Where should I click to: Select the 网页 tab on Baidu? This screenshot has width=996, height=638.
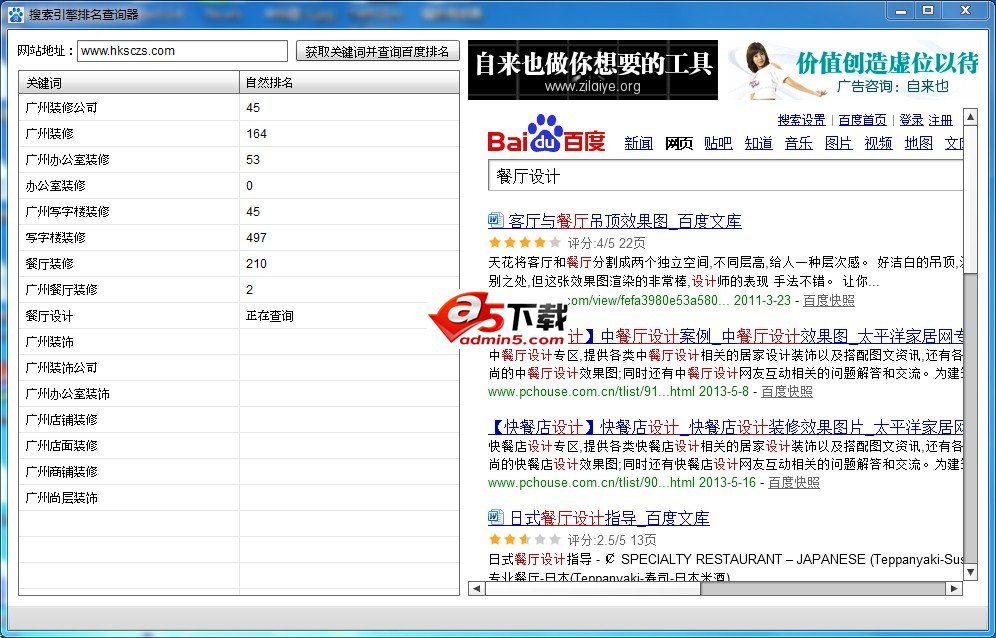(678, 143)
